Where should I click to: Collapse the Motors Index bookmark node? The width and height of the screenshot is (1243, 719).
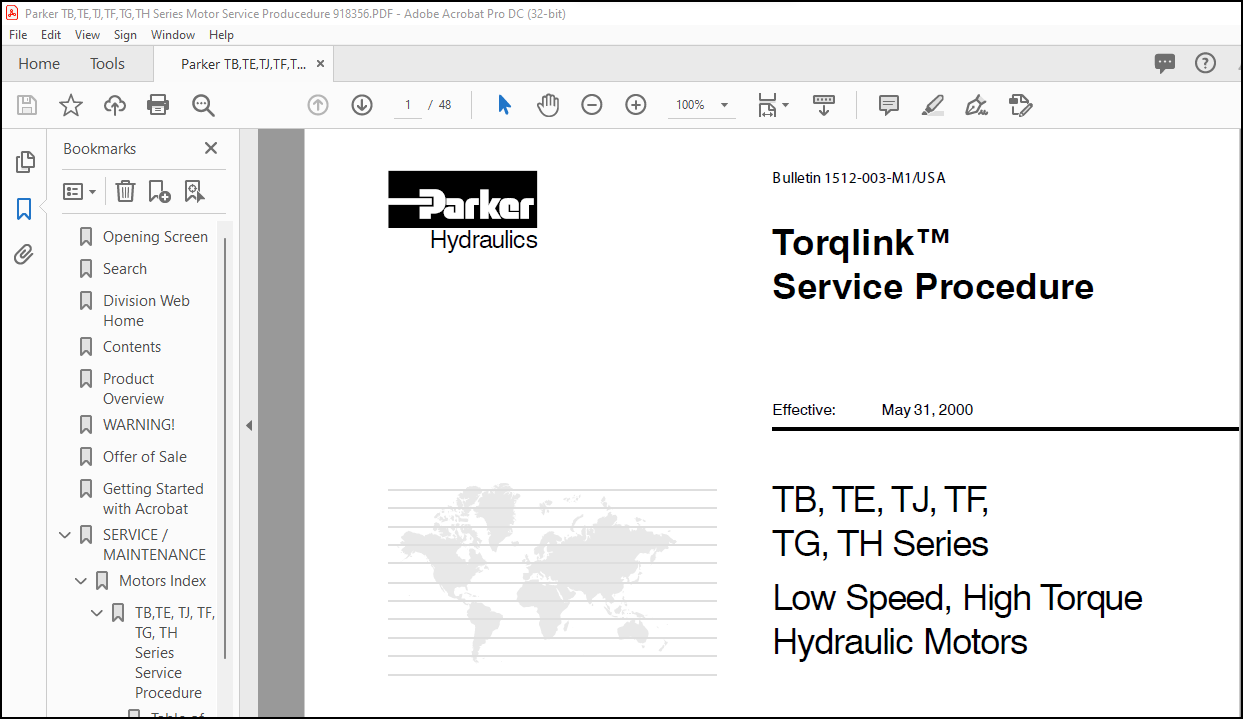(81, 581)
